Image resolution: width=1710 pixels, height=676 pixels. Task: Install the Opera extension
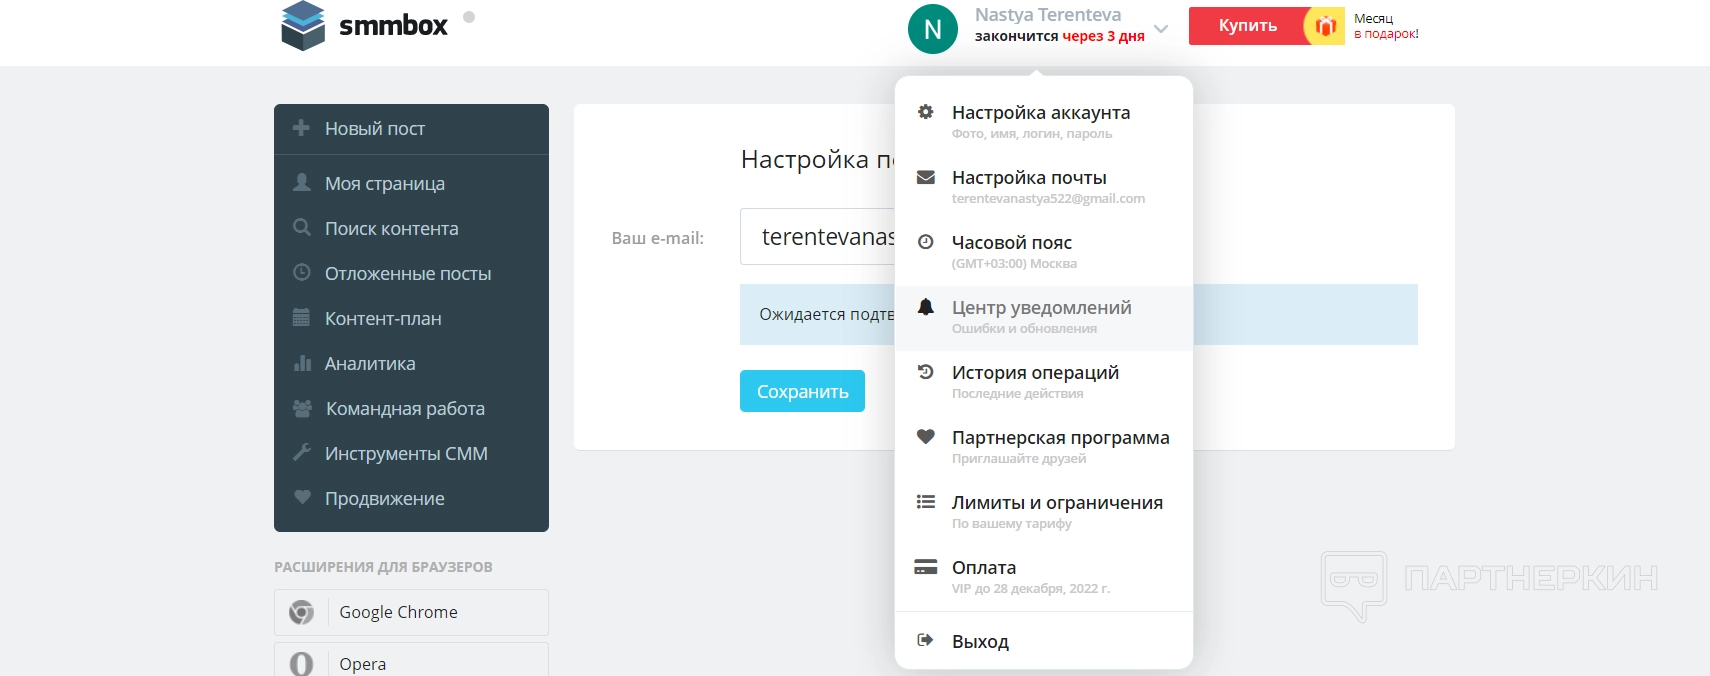[x=411, y=660]
